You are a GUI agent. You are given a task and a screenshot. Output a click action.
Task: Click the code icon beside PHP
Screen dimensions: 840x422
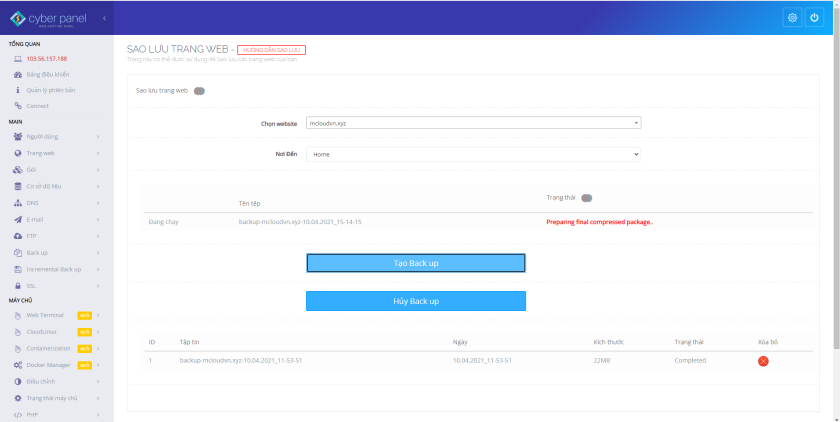18,415
